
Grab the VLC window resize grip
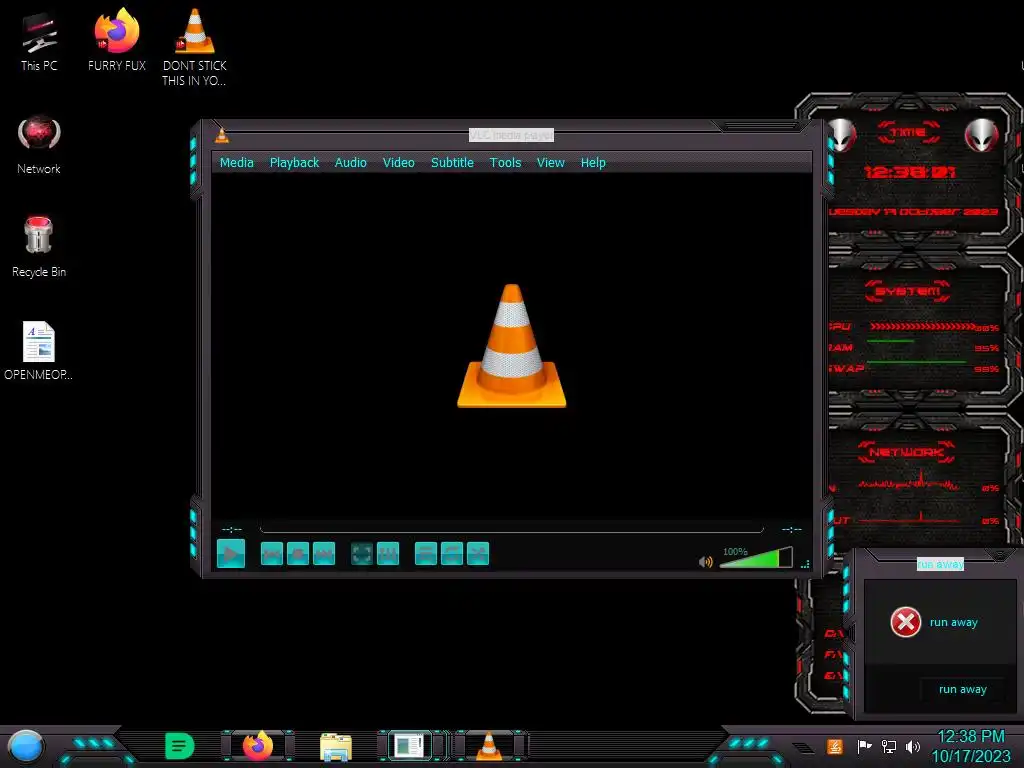pyautogui.click(x=805, y=564)
